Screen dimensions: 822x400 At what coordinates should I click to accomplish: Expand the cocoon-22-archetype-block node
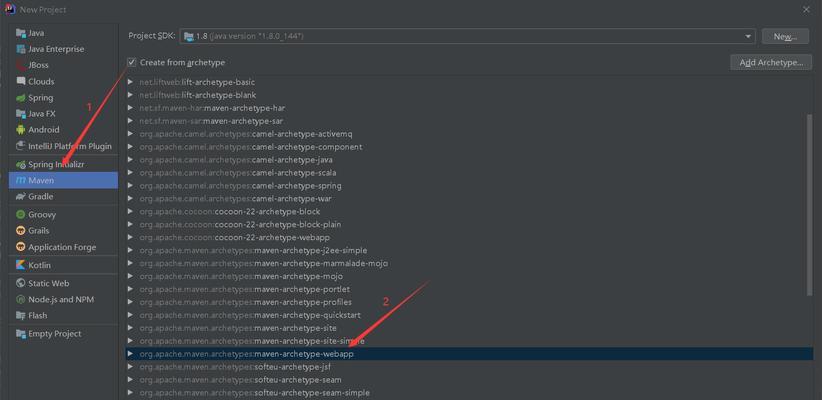(x=130, y=212)
